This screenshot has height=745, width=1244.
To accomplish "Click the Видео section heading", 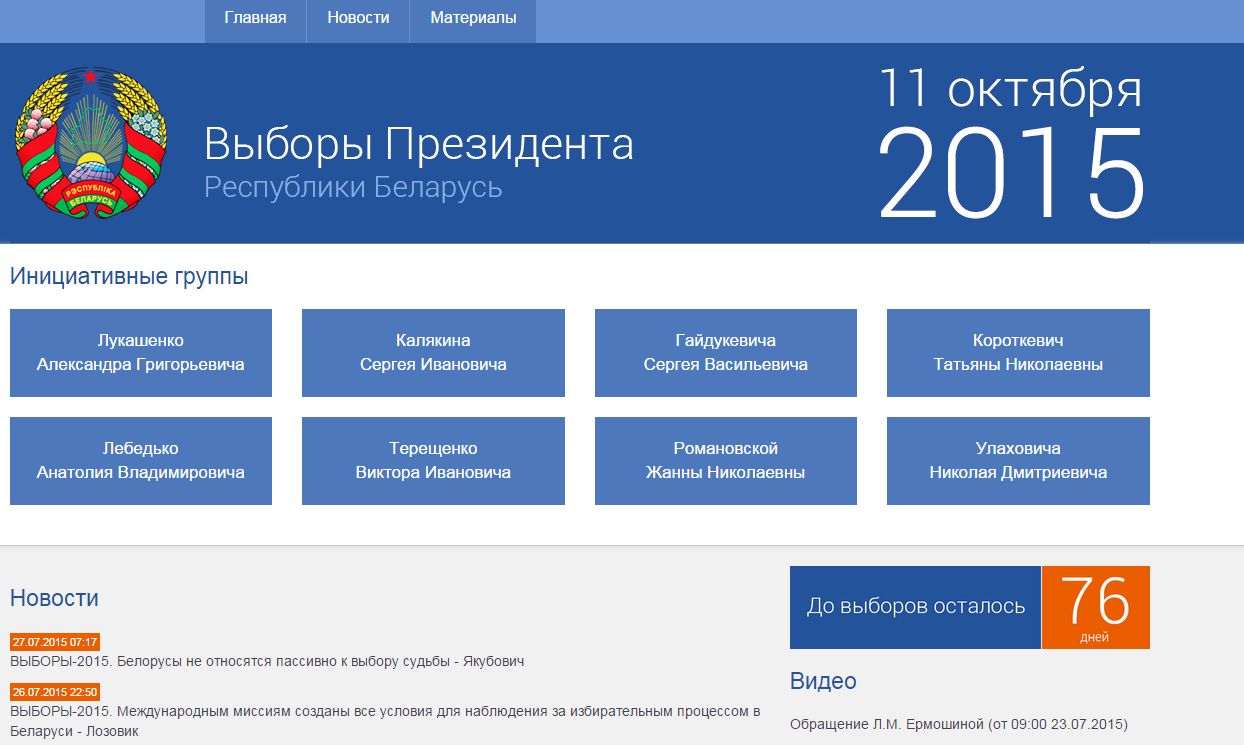I will point(823,681).
